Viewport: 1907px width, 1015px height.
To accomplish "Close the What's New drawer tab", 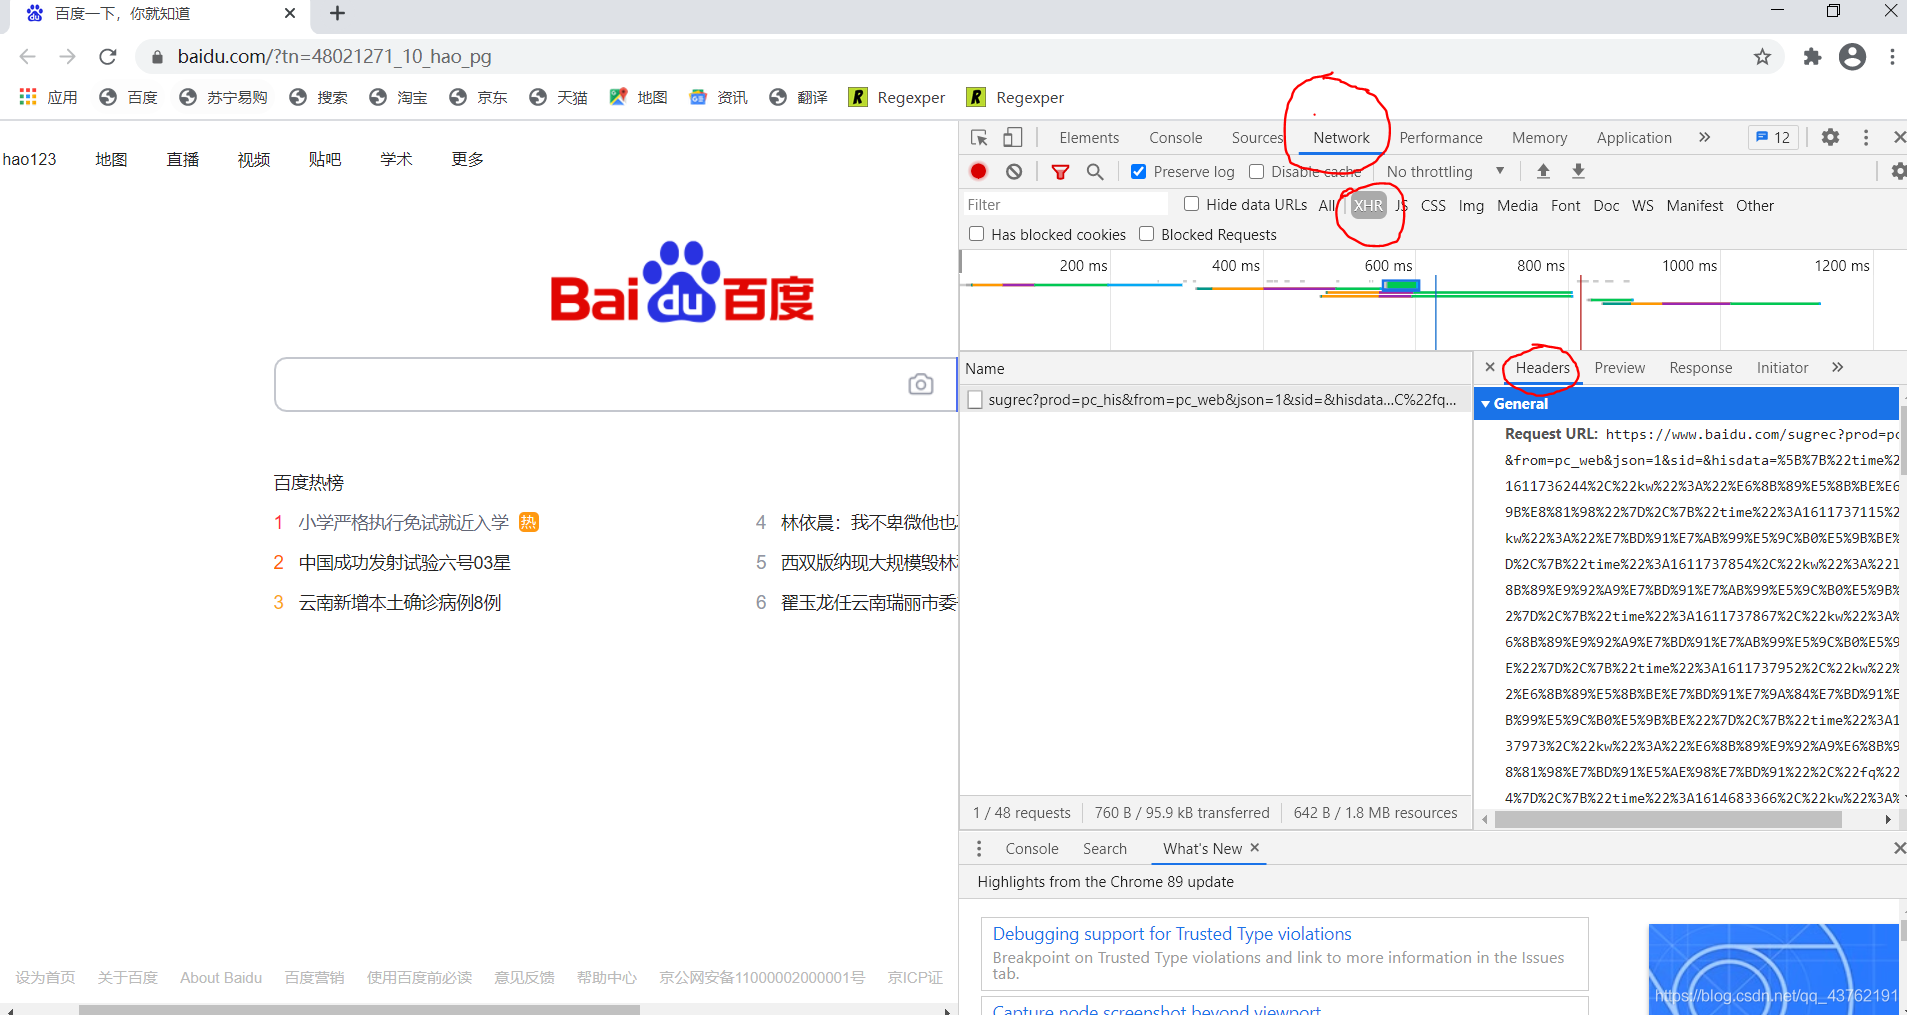I will pyautogui.click(x=1255, y=848).
